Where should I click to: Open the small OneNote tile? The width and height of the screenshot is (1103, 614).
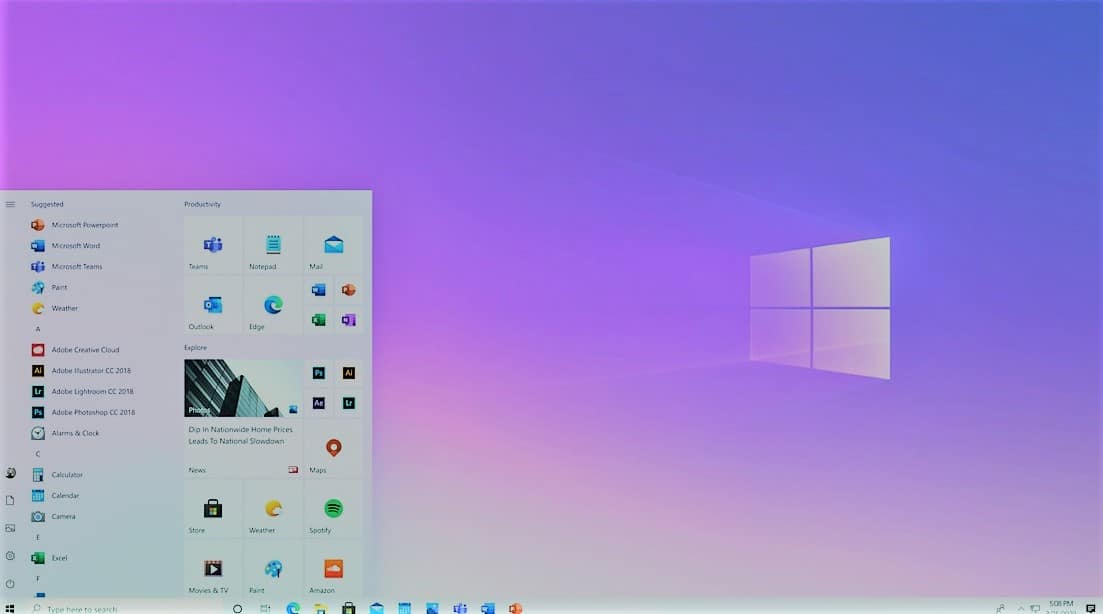click(349, 320)
